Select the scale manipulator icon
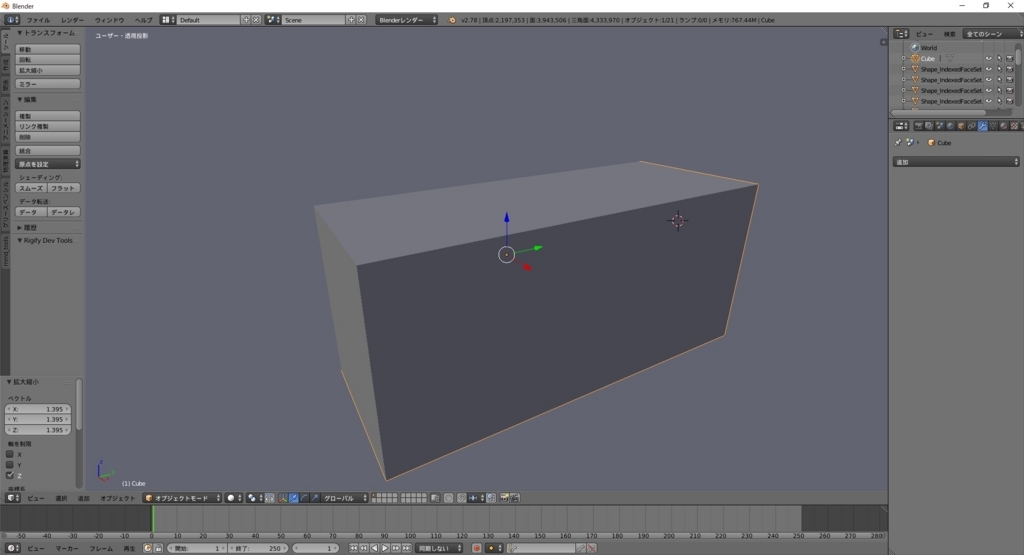 coord(315,498)
